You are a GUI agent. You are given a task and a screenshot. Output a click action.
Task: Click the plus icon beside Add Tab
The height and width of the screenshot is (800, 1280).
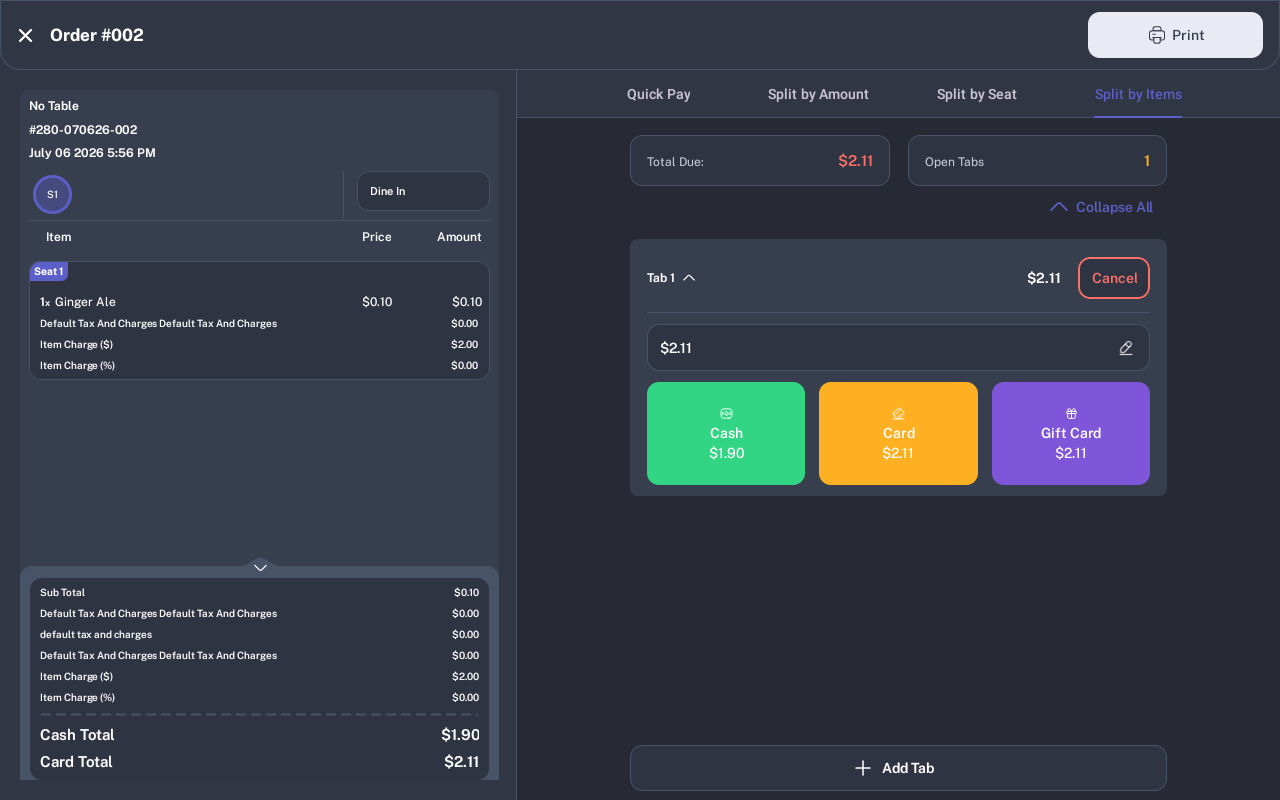tap(863, 768)
